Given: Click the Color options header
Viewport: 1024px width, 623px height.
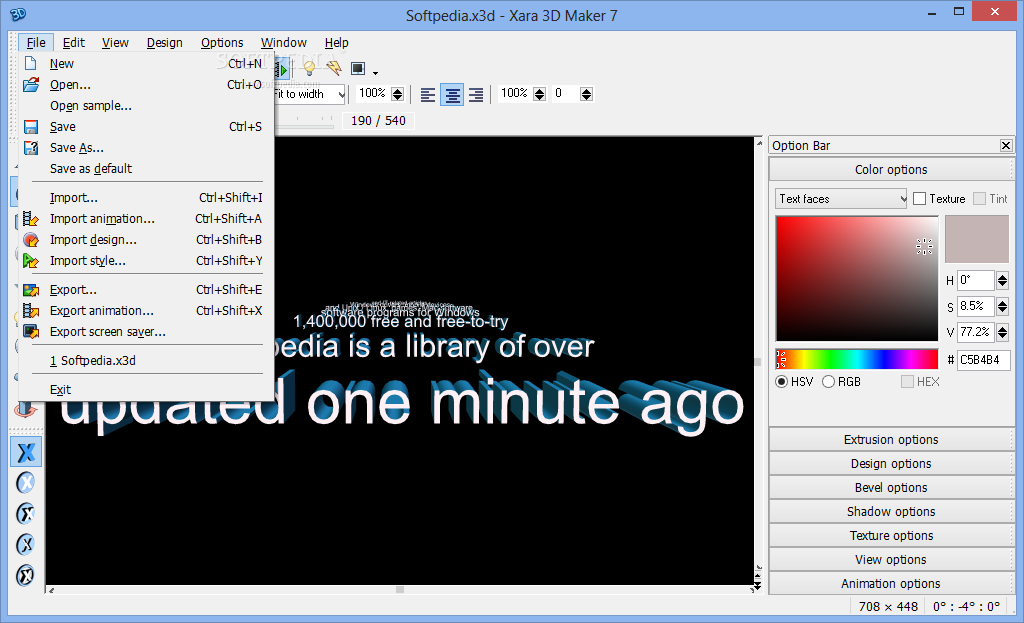Looking at the screenshot, I should [x=891, y=170].
